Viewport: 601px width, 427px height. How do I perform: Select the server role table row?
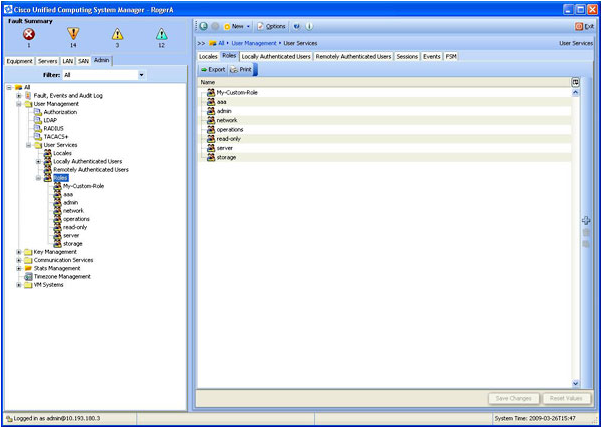(x=384, y=148)
